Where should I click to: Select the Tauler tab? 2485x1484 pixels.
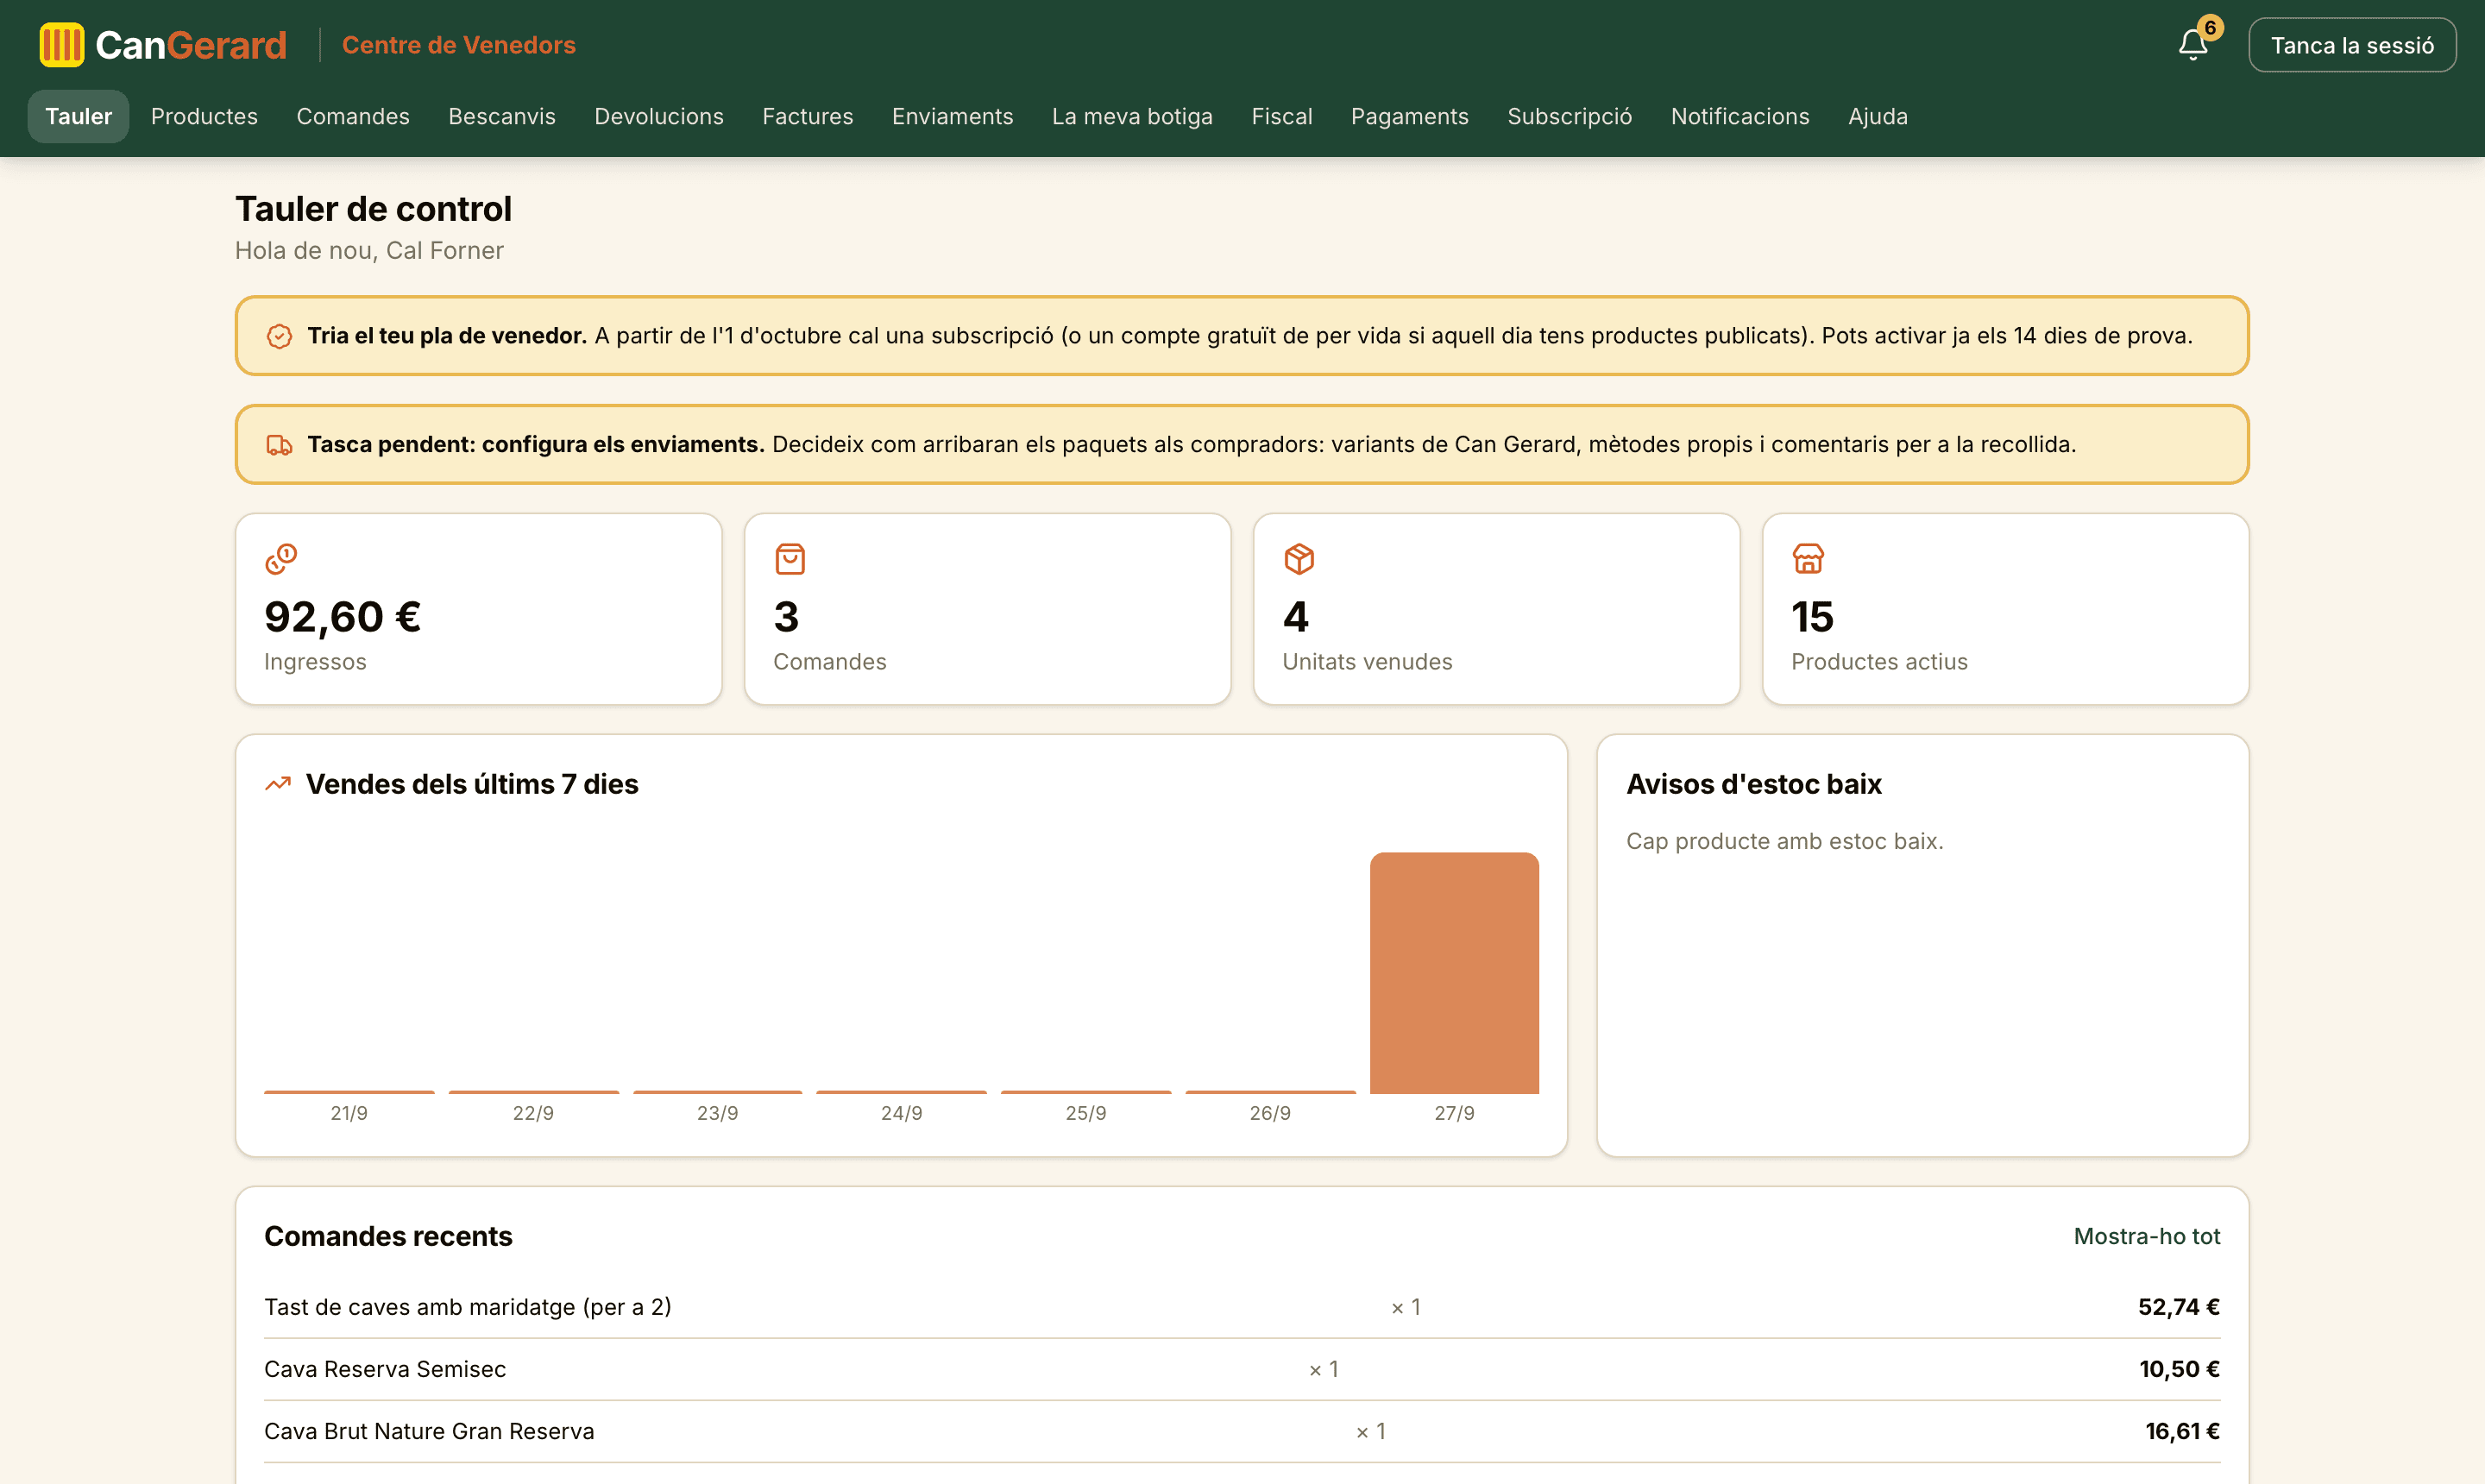(78, 117)
